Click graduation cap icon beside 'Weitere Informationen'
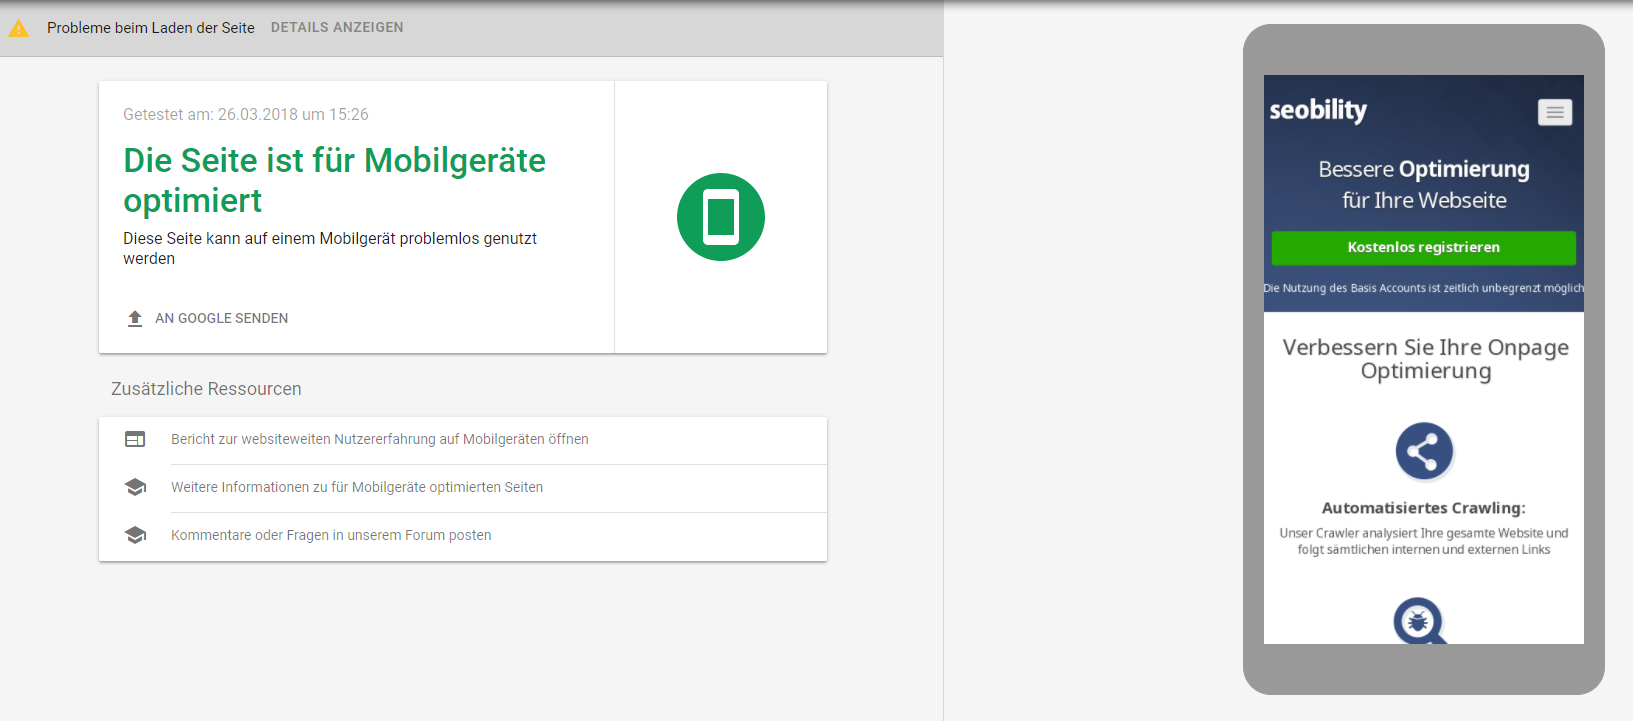Viewport: 1633px width, 721px height. click(135, 487)
